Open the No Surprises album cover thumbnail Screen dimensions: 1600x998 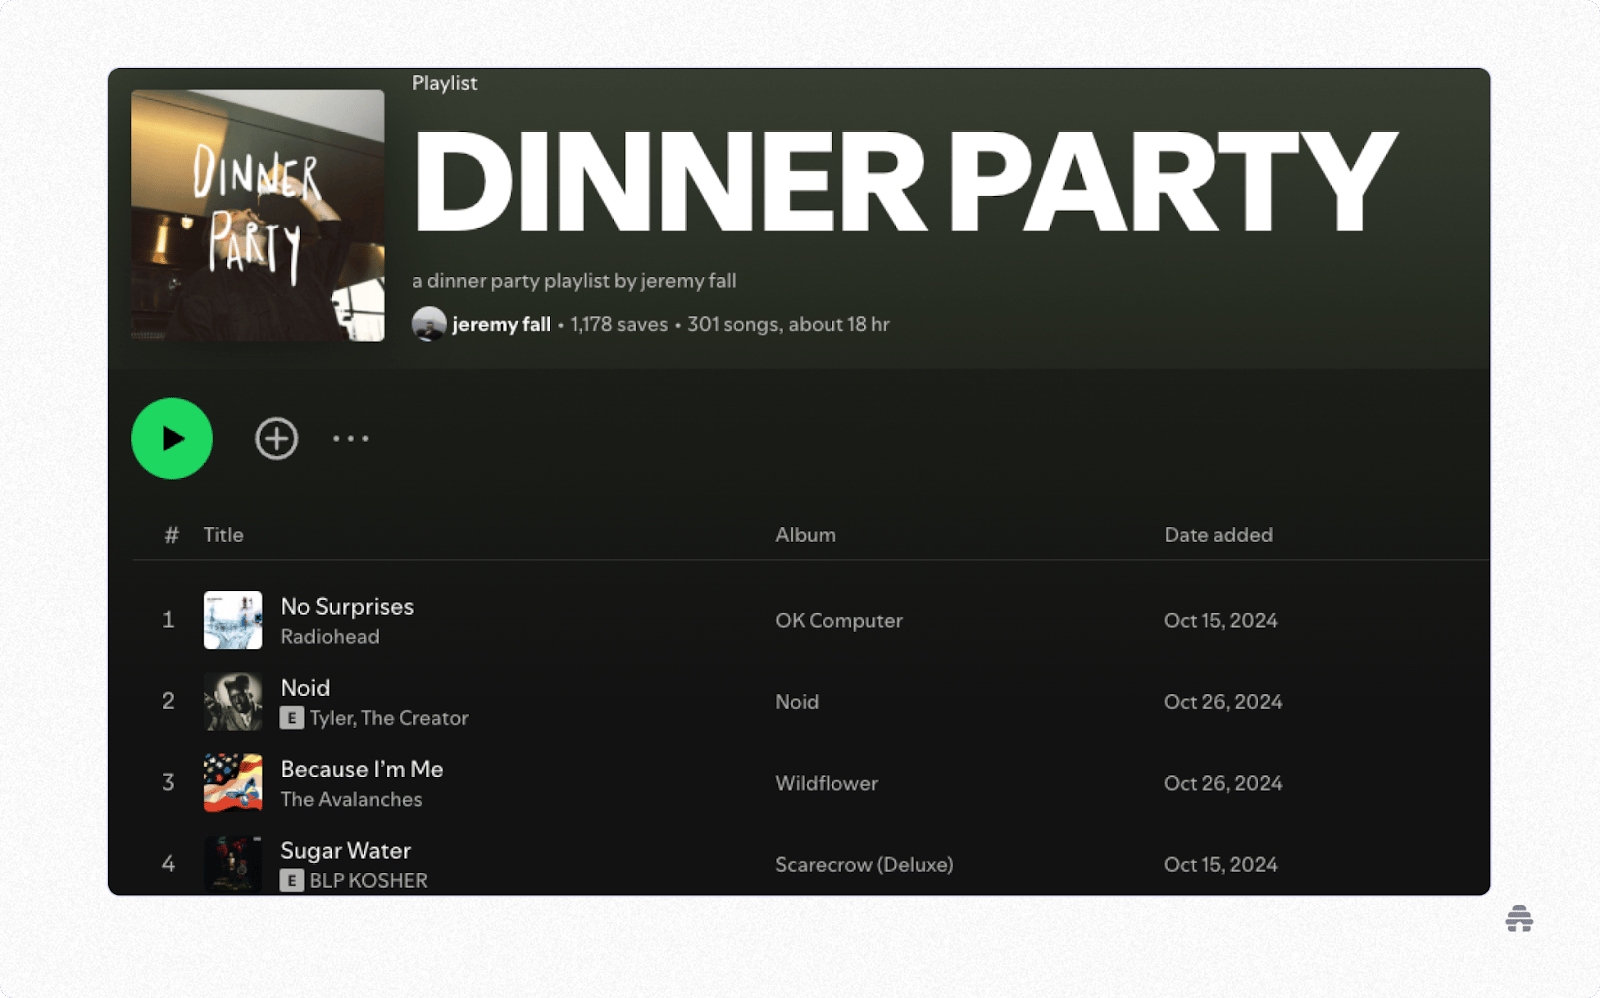coord(233,620)
